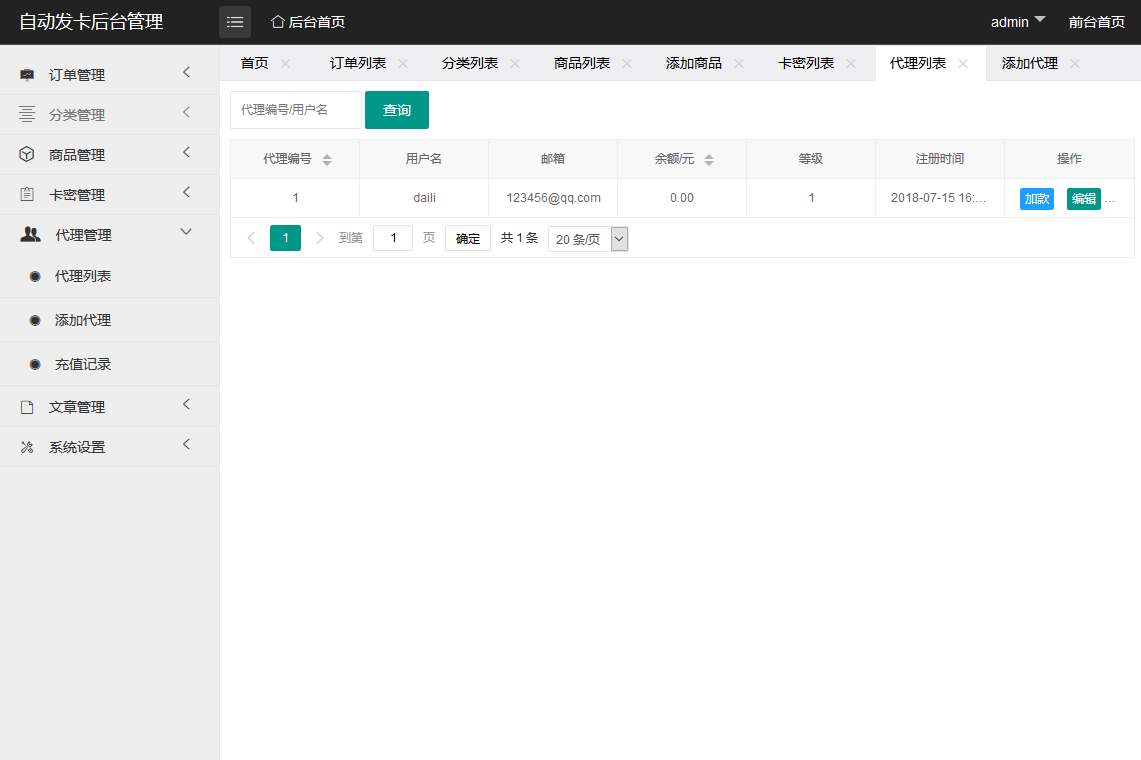
Task: Expand the 分类管理 menu
Action: coord(108,115)
